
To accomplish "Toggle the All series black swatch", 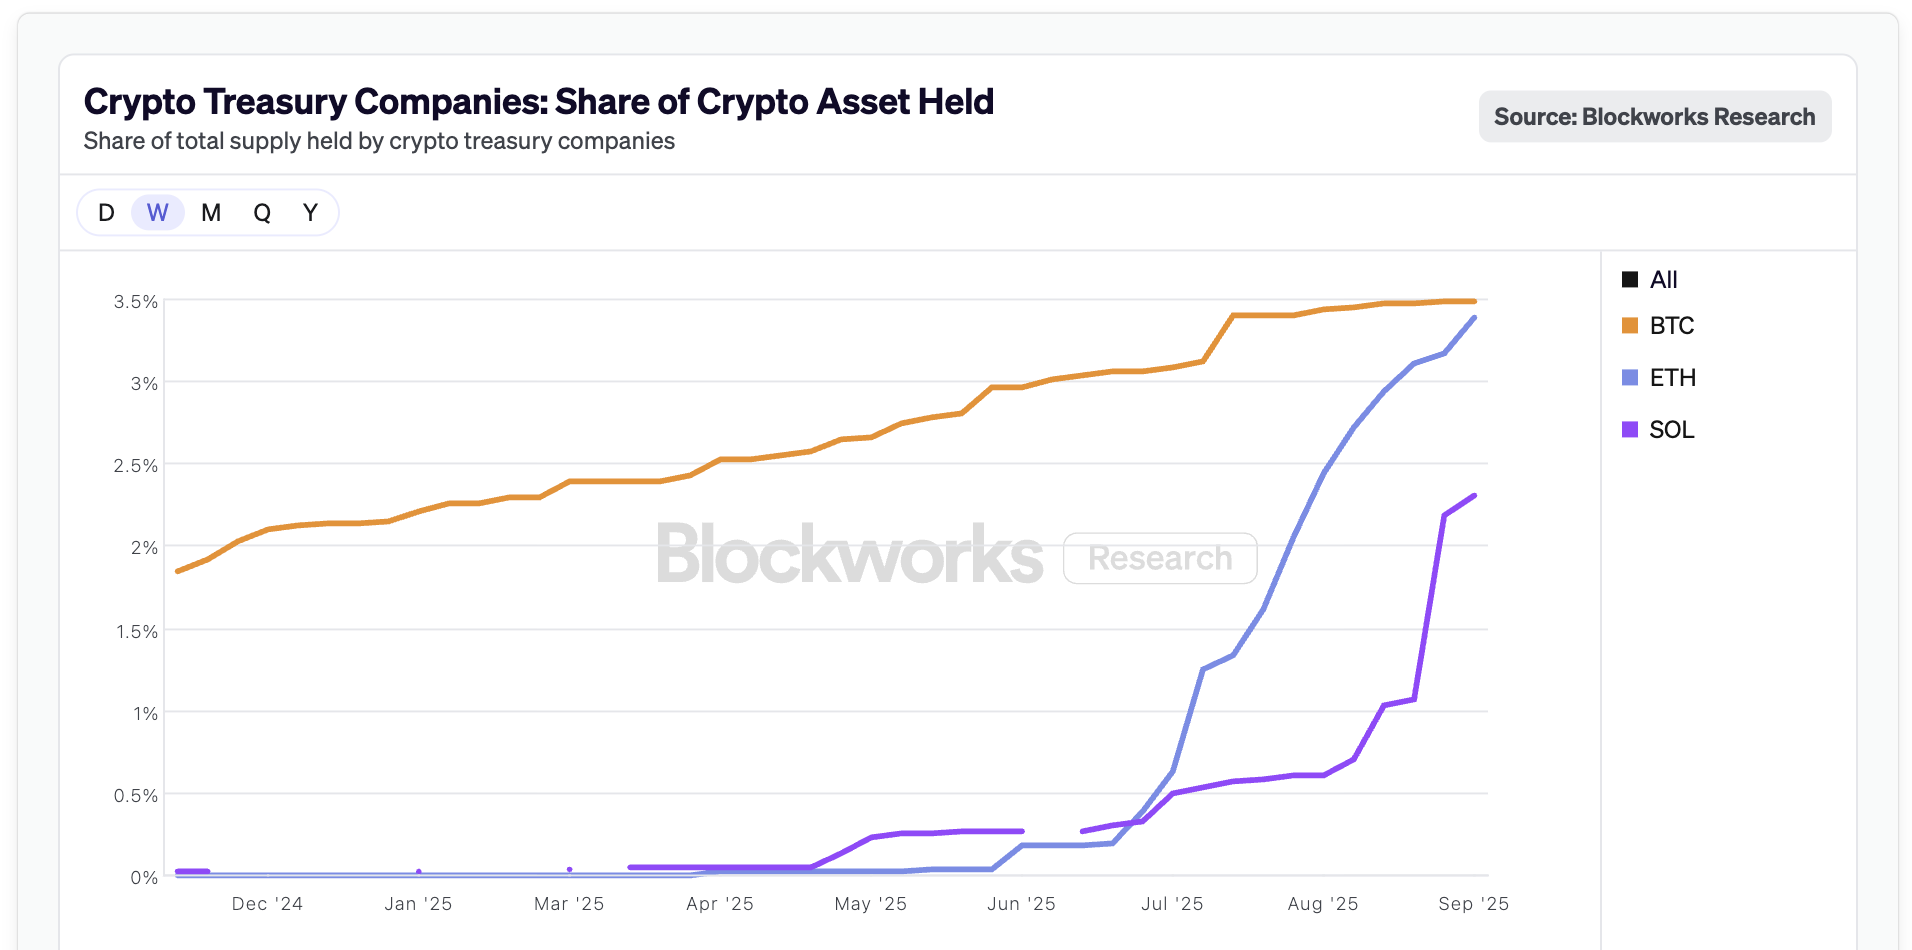I will tap(1630, 280).
